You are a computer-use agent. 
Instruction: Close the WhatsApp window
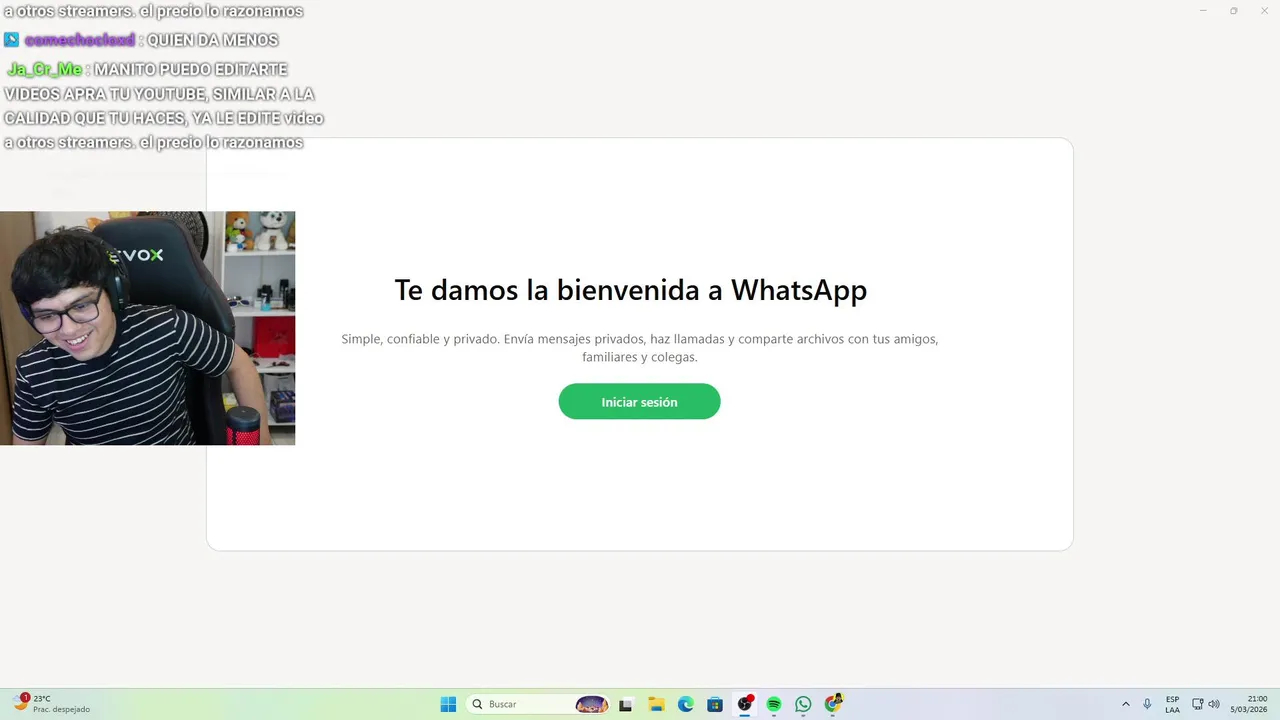tap(1263, 11)
